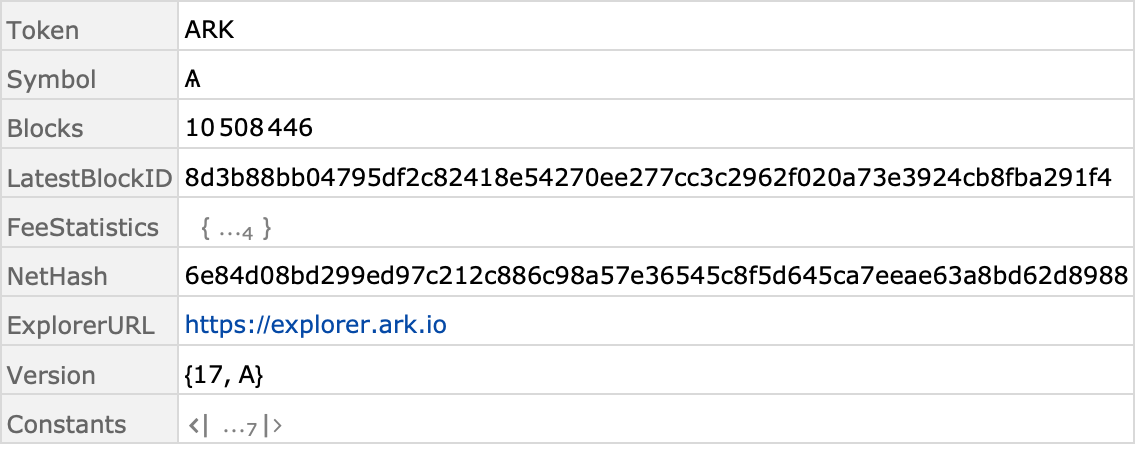Click the Blocks count 10508446
Screen dimensions: 1137x475
tap(249, 128)
